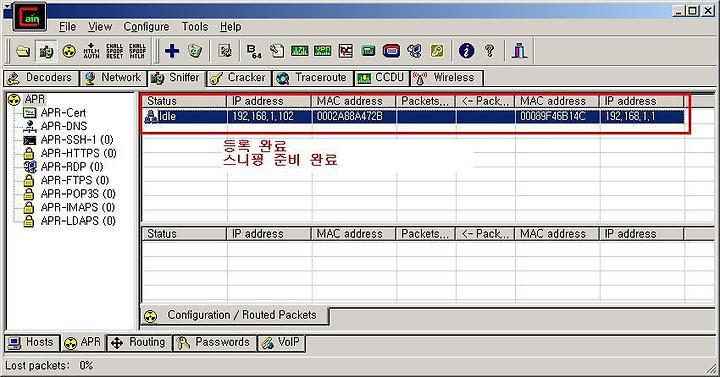Switch to the Routing bottom tab
Image resolution: width=720 pixels, height=377 pixels.
click(139, 343)
